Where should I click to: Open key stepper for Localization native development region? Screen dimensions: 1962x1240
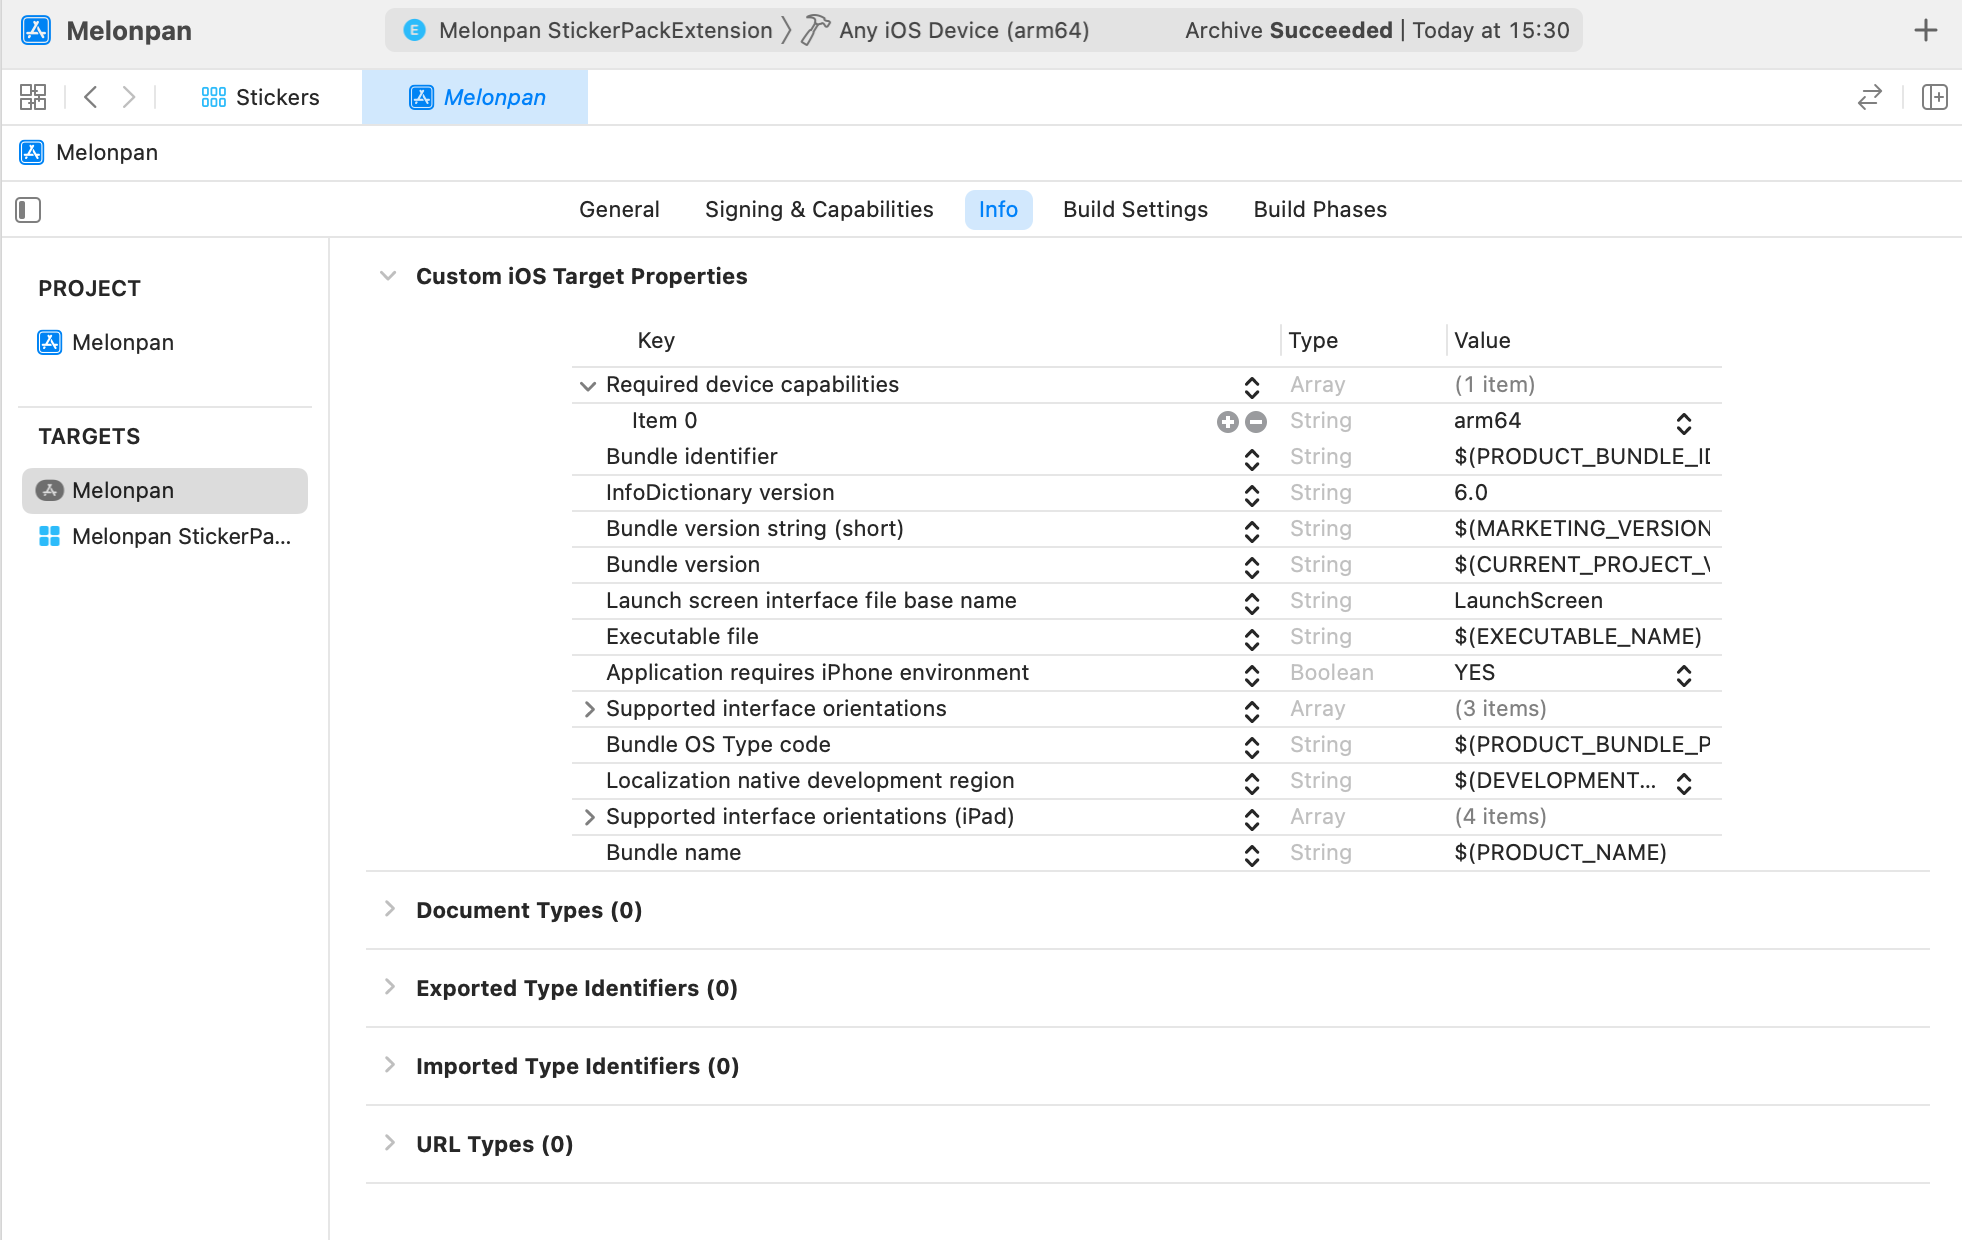[1252, 783]
